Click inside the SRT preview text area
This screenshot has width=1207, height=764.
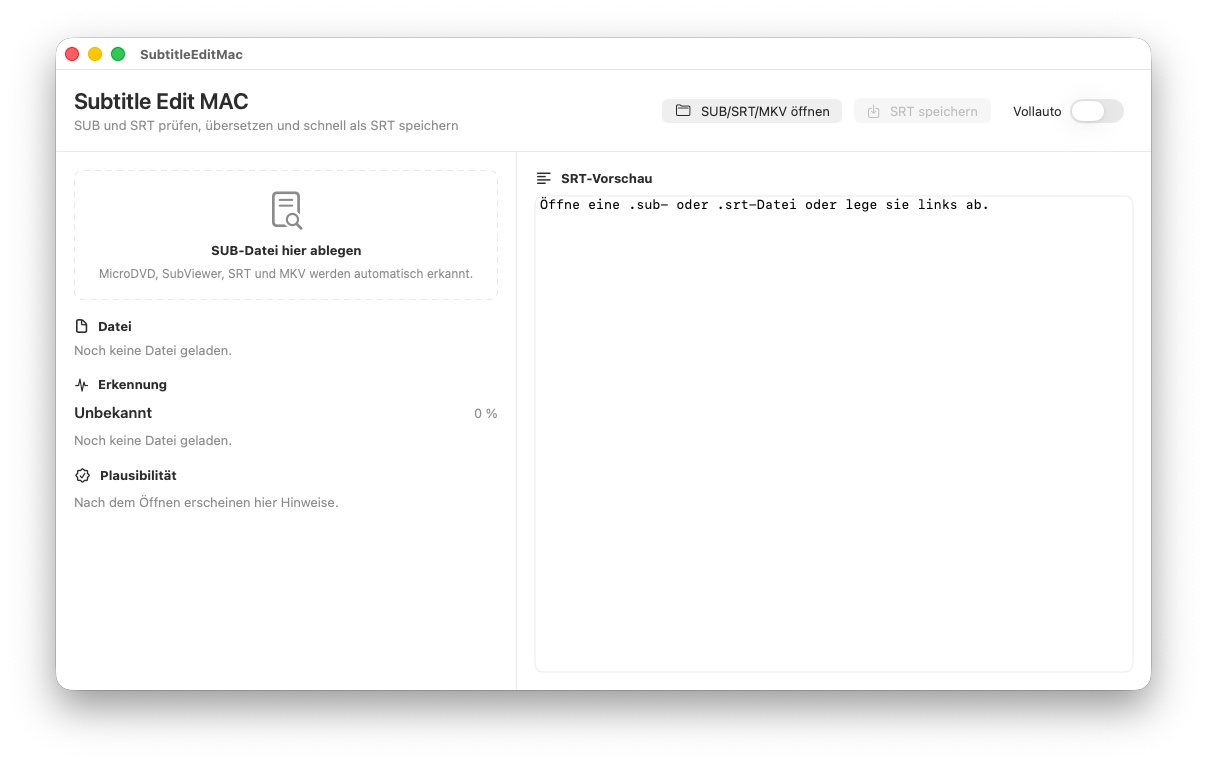[x=834, y=434]
